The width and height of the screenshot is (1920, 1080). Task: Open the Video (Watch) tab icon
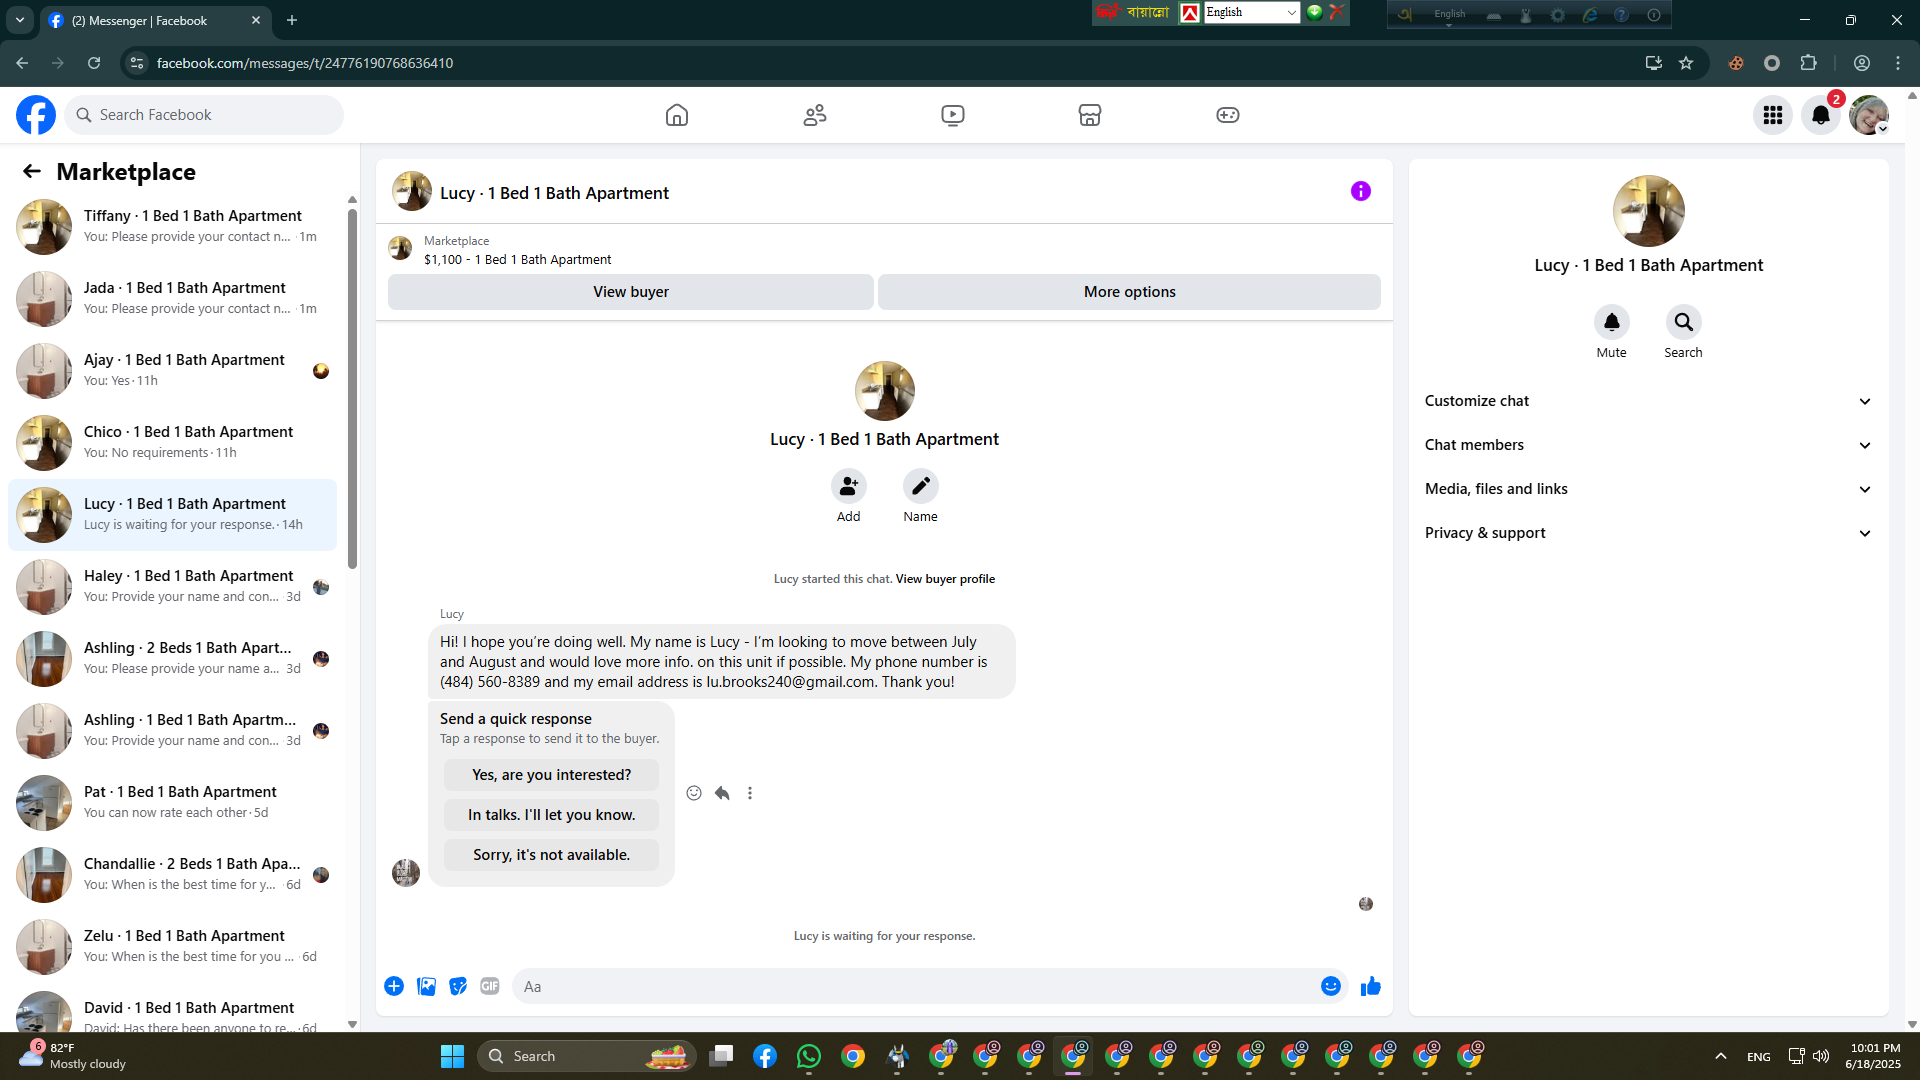click(x=953, y=115)
